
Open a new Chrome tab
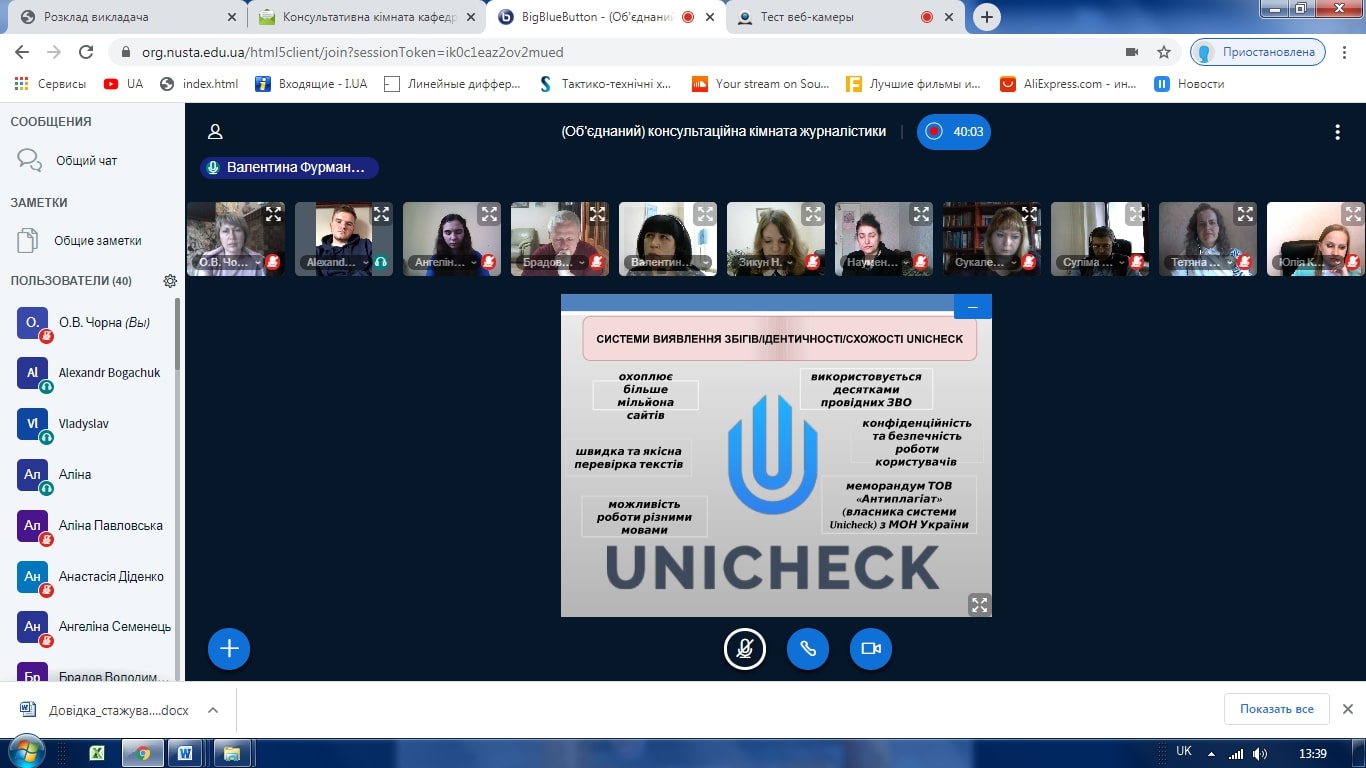[987, 17]
